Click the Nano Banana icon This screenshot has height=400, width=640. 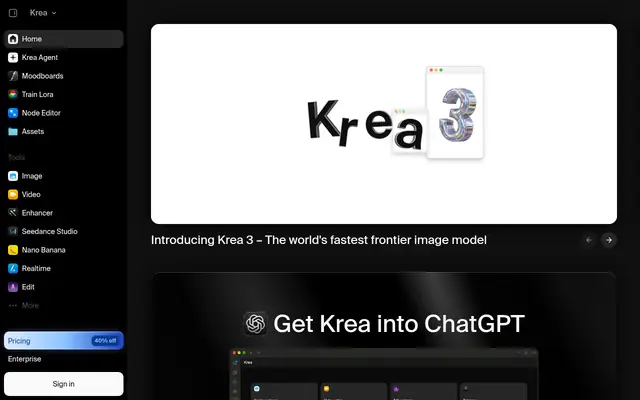coord(13,250)
